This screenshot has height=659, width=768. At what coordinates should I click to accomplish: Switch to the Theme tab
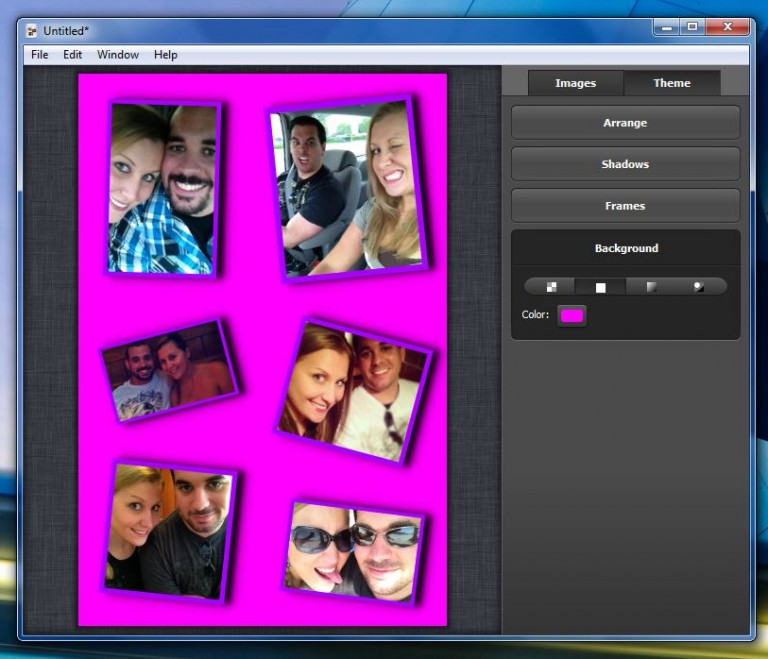[x=672, y=83]
